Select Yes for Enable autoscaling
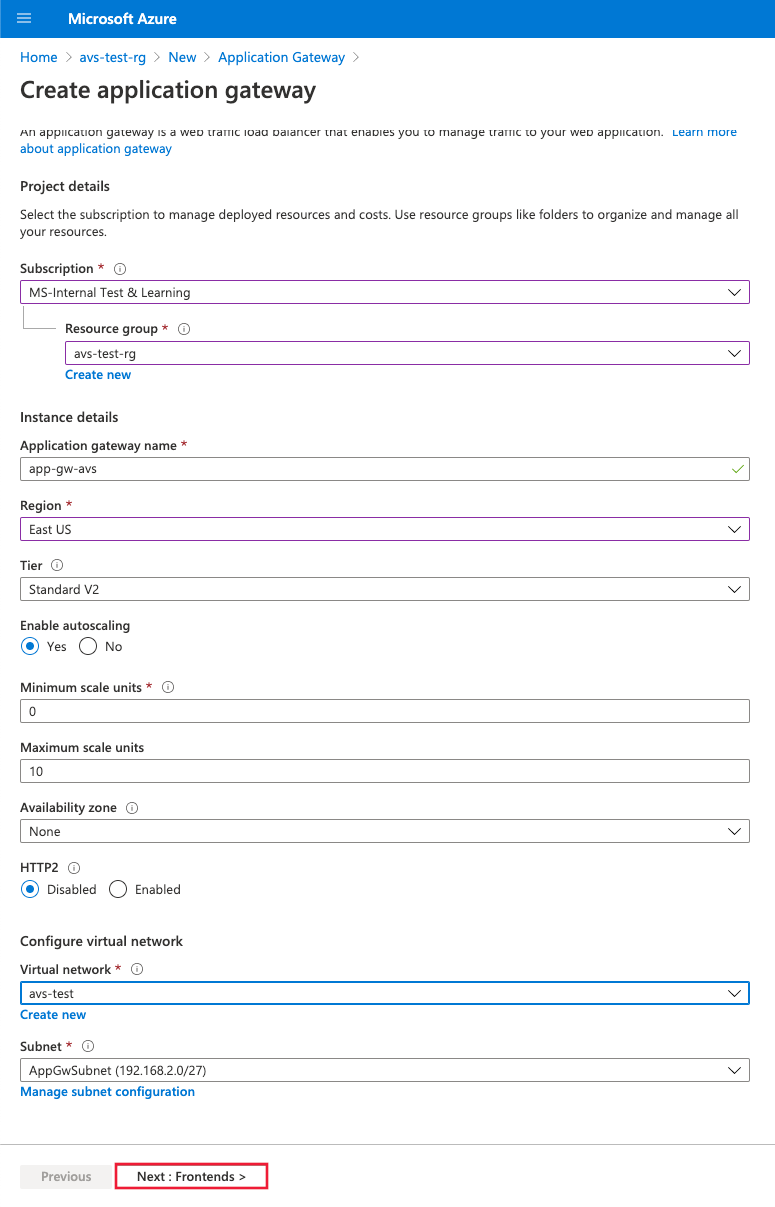The image size is (775, 1207). 30,647
